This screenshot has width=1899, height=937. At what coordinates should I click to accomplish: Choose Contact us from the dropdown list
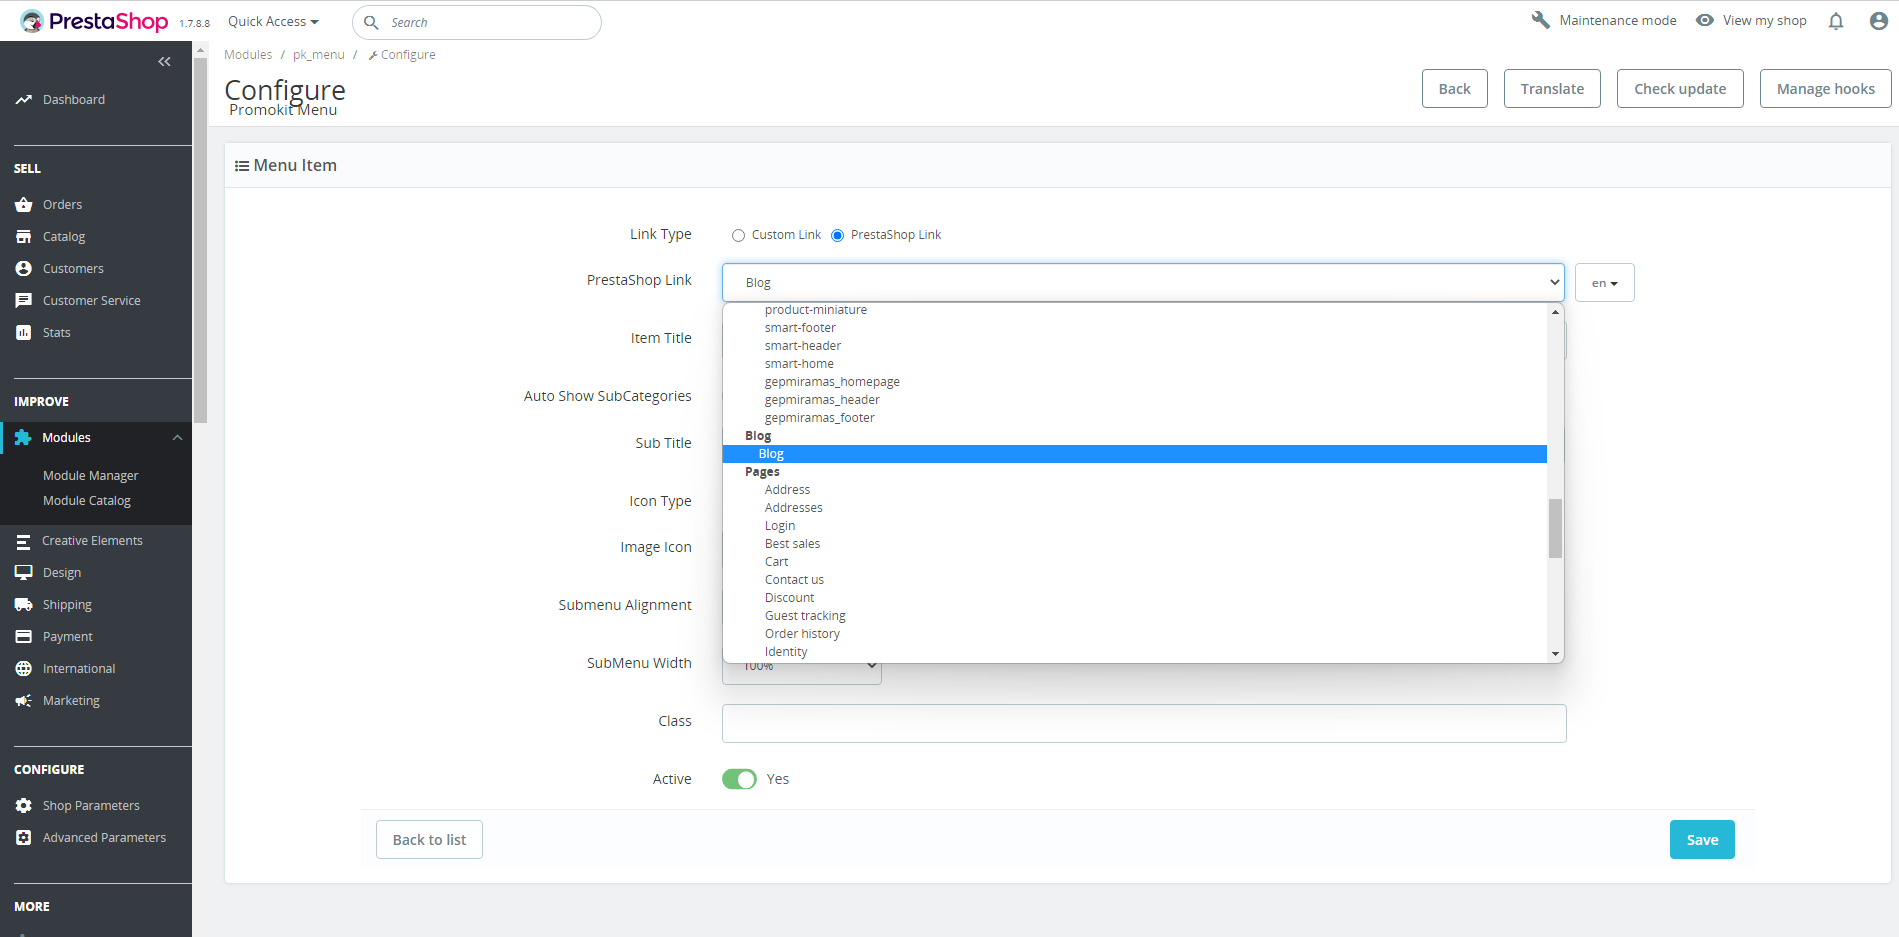pyautogui.click(x=794, y=580)
